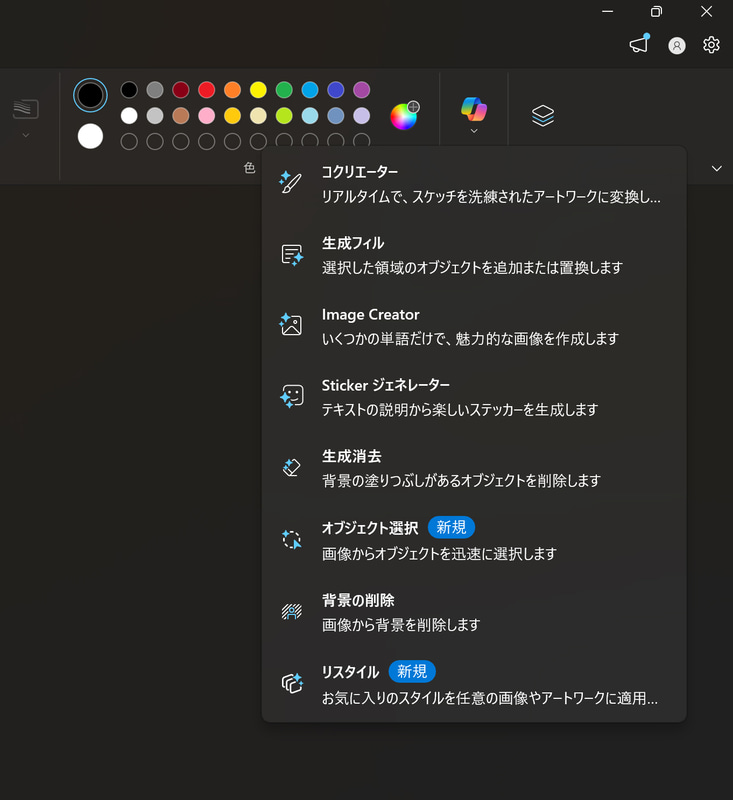Viewport: 733px width, 800px height.
Task: Pick the indigo palette swatch
Action: [x=336, y=90]
